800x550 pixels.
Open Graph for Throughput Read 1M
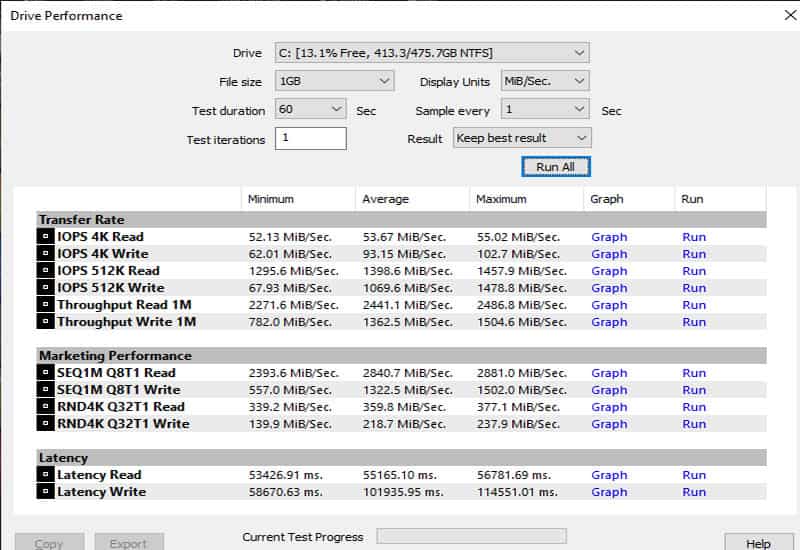pyautogui.click(x=609, y=305)
